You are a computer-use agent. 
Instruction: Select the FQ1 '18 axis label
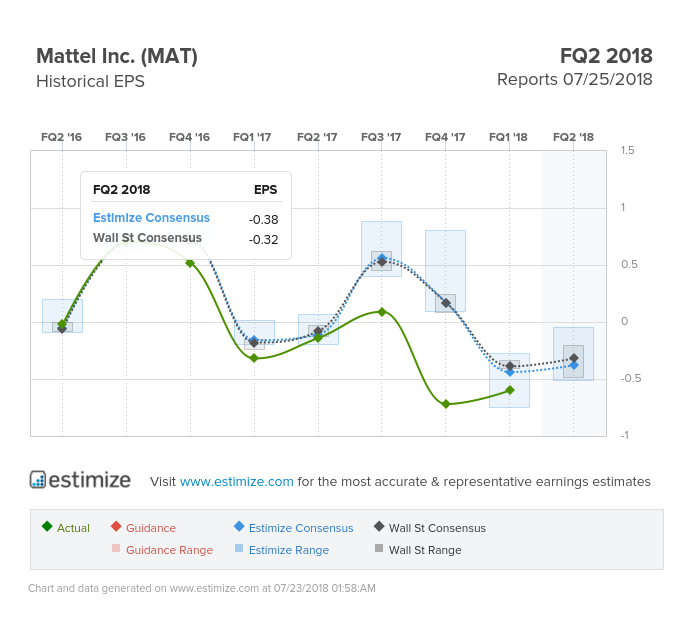pos(509,137)
